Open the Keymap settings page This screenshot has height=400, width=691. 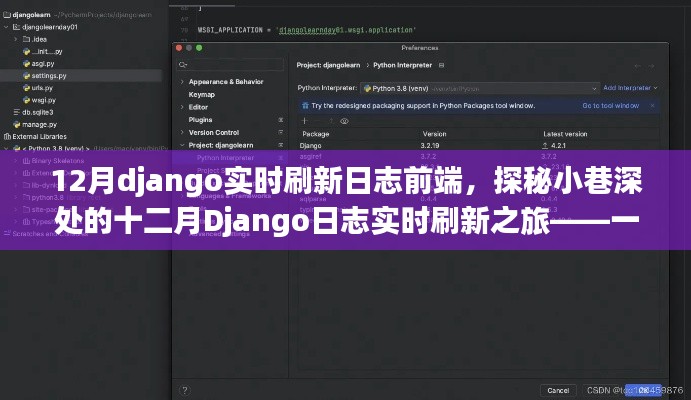202,95
